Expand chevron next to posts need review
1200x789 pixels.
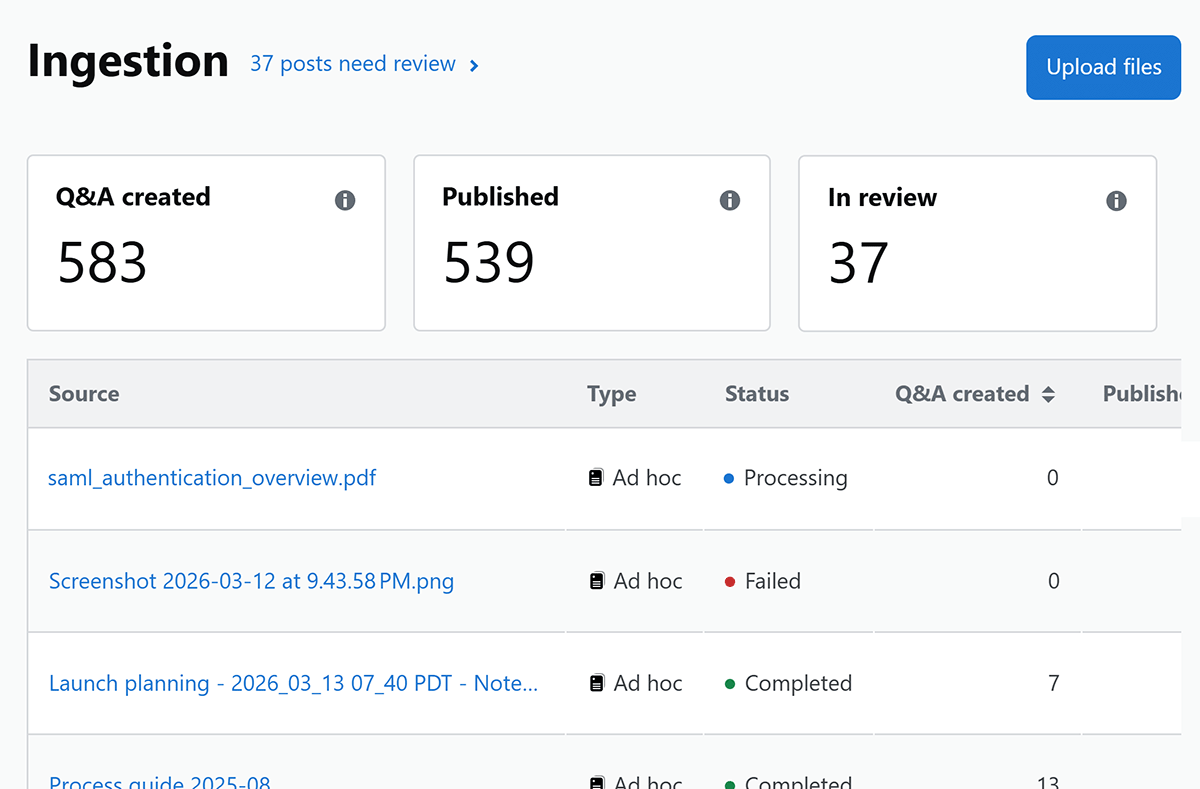point(474,66)
